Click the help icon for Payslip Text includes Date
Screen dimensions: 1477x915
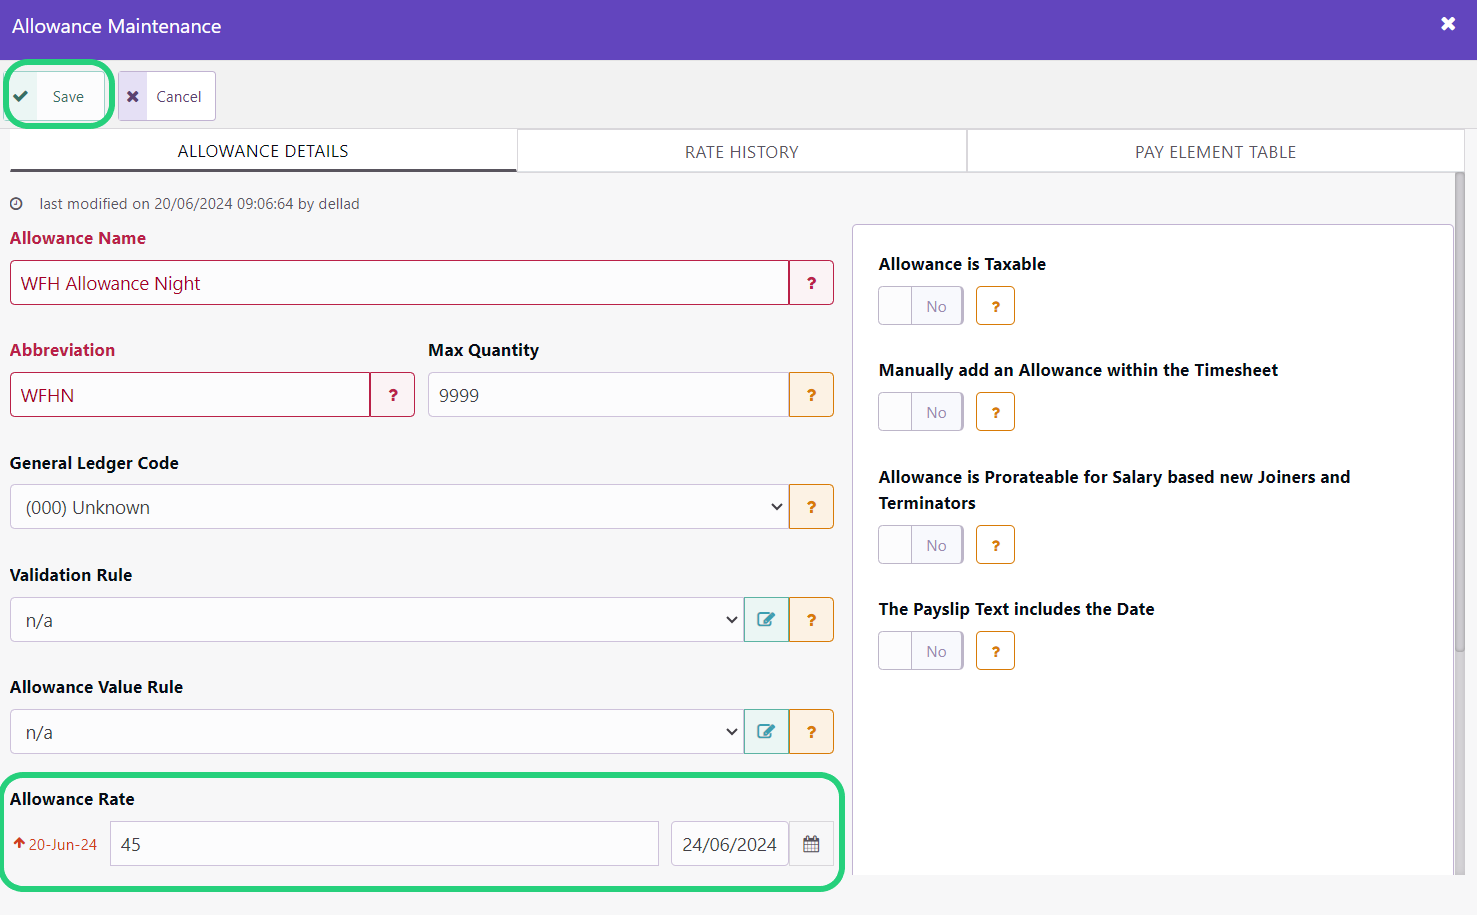tap(995, 651)
